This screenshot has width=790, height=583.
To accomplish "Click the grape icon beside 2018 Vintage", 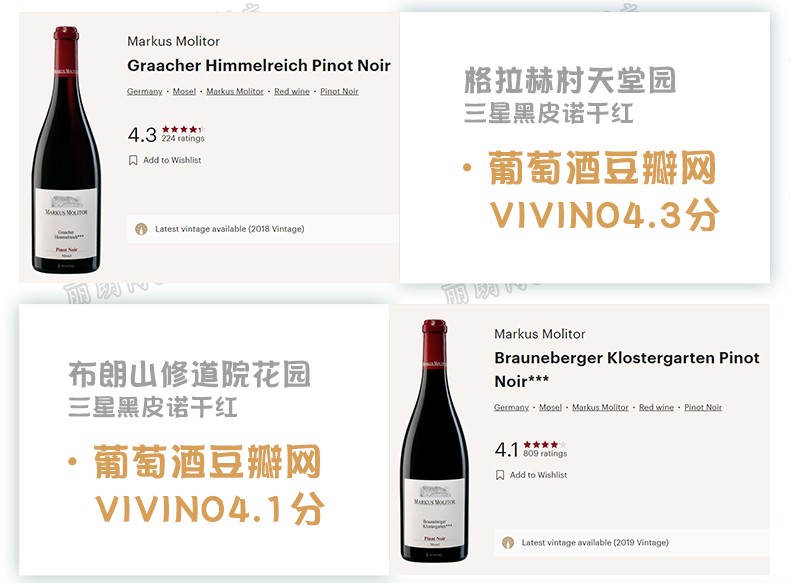I will pos(141,229).
